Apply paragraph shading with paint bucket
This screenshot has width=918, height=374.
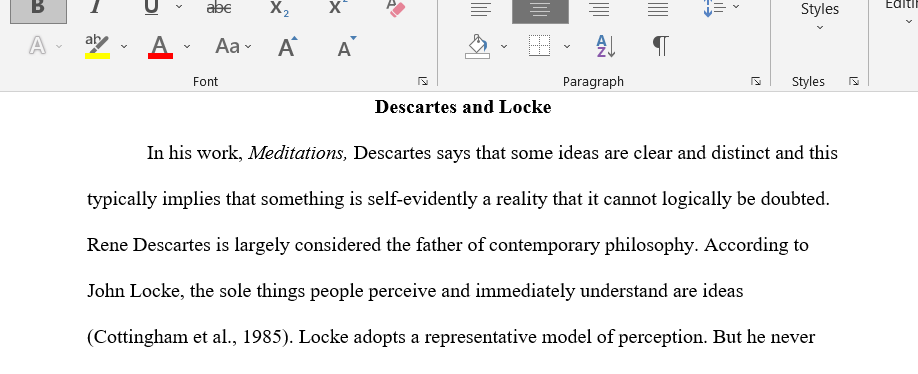(478, 46)
